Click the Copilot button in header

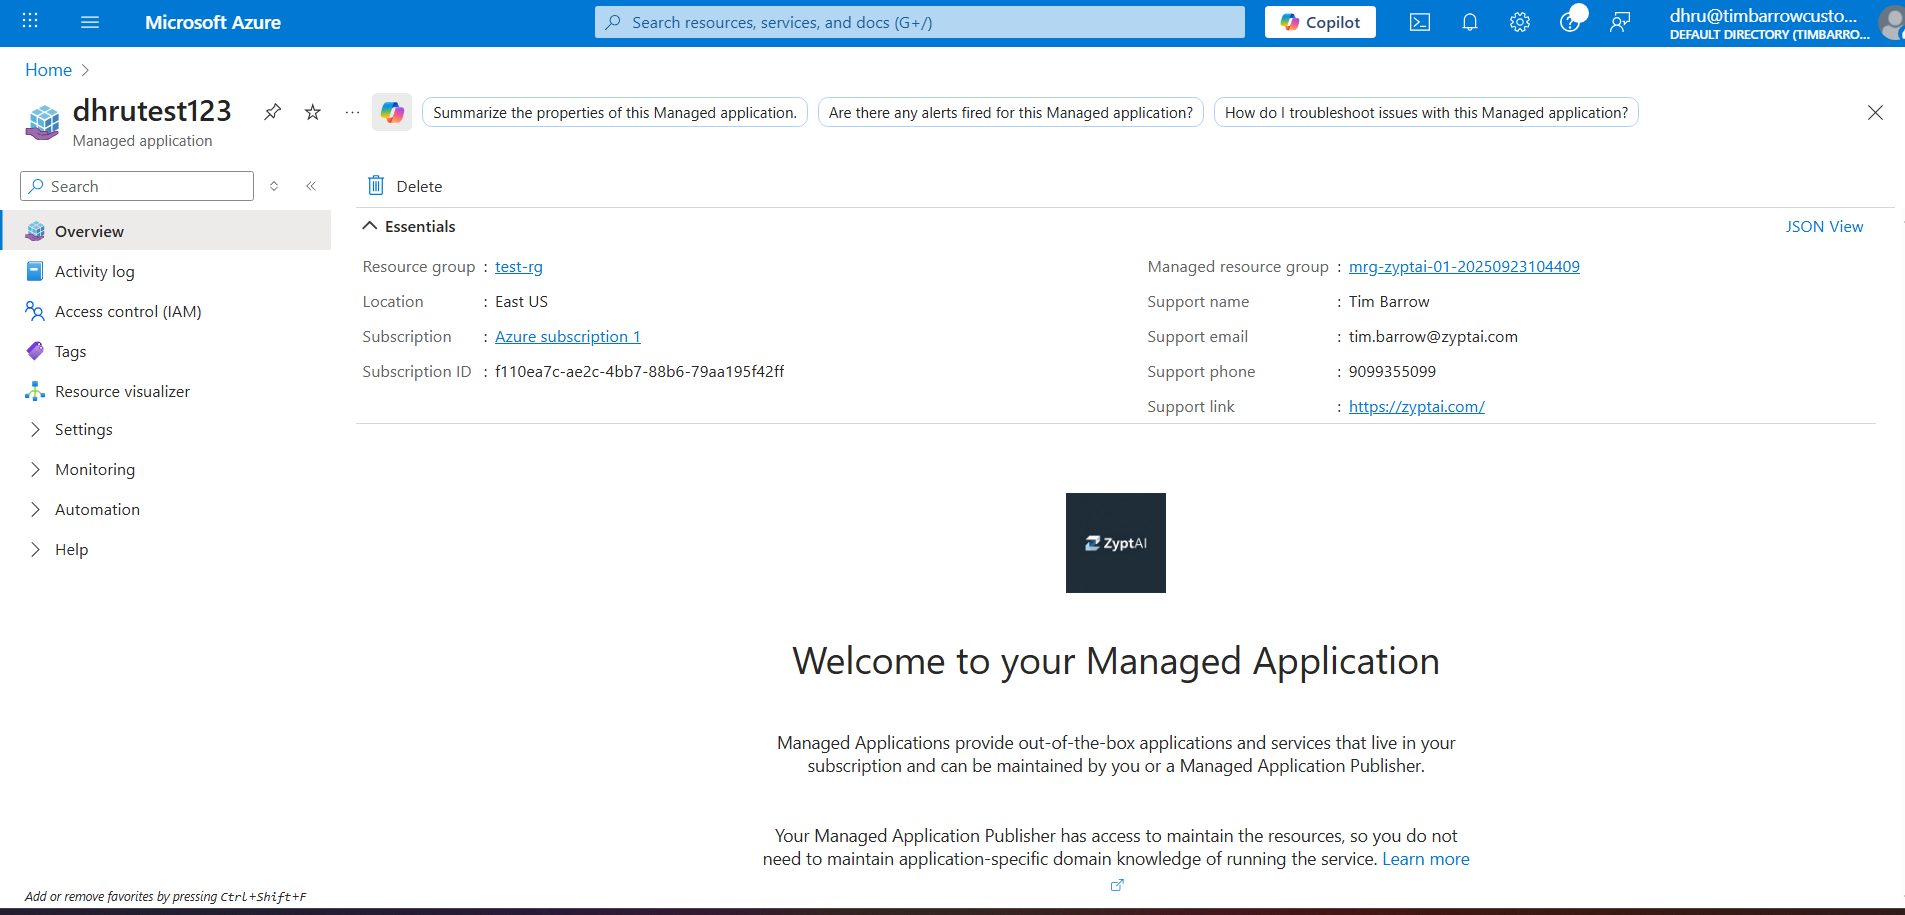[1320, 22]
